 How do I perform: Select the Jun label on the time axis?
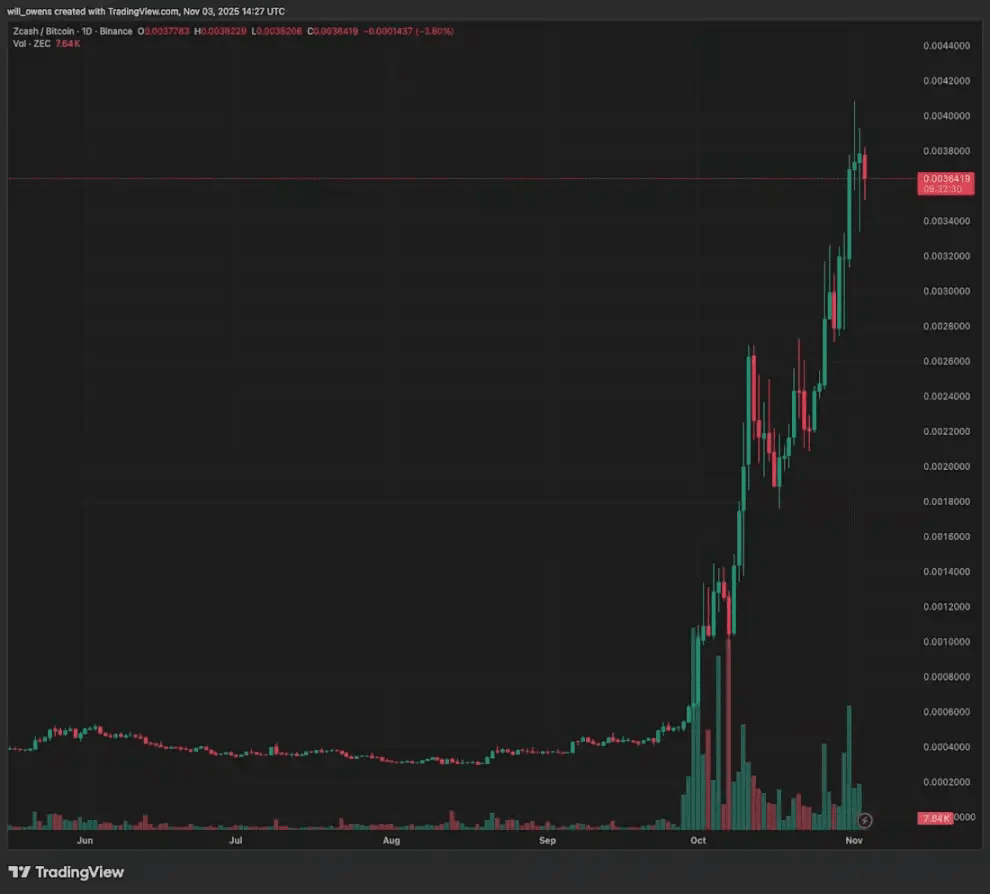(85, 840)
